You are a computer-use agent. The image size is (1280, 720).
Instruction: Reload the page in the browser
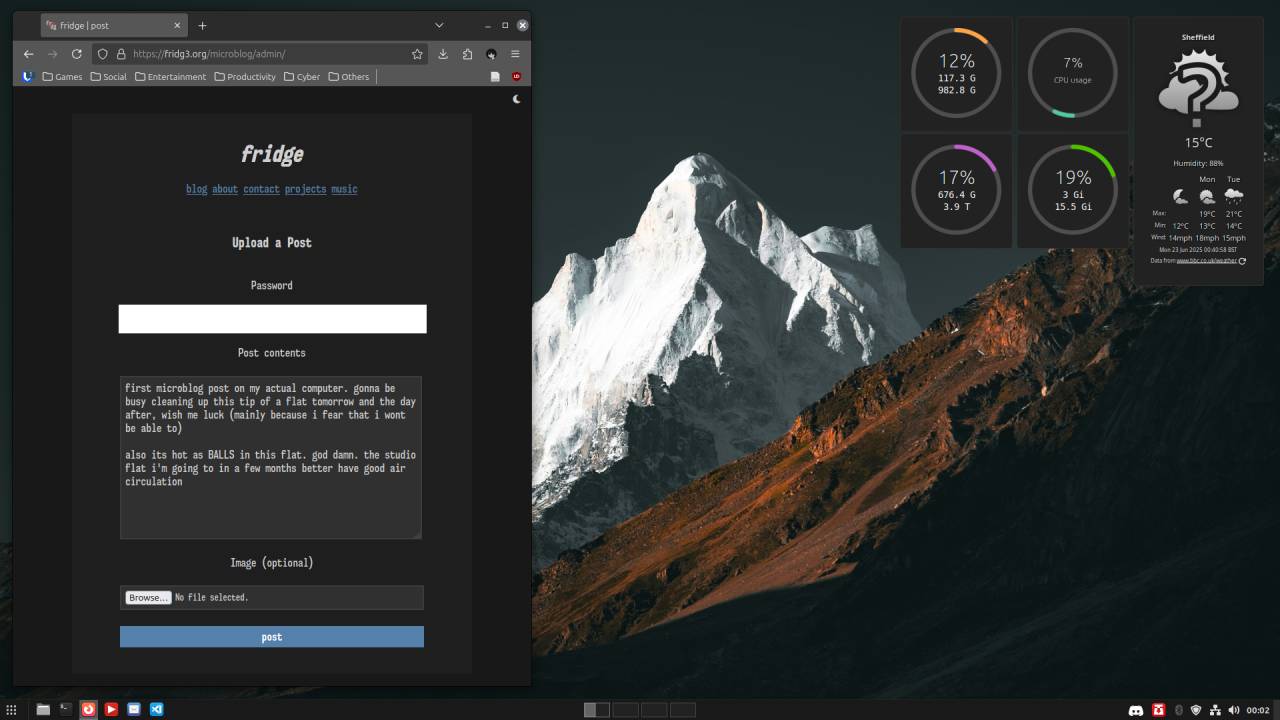[76, 54]
